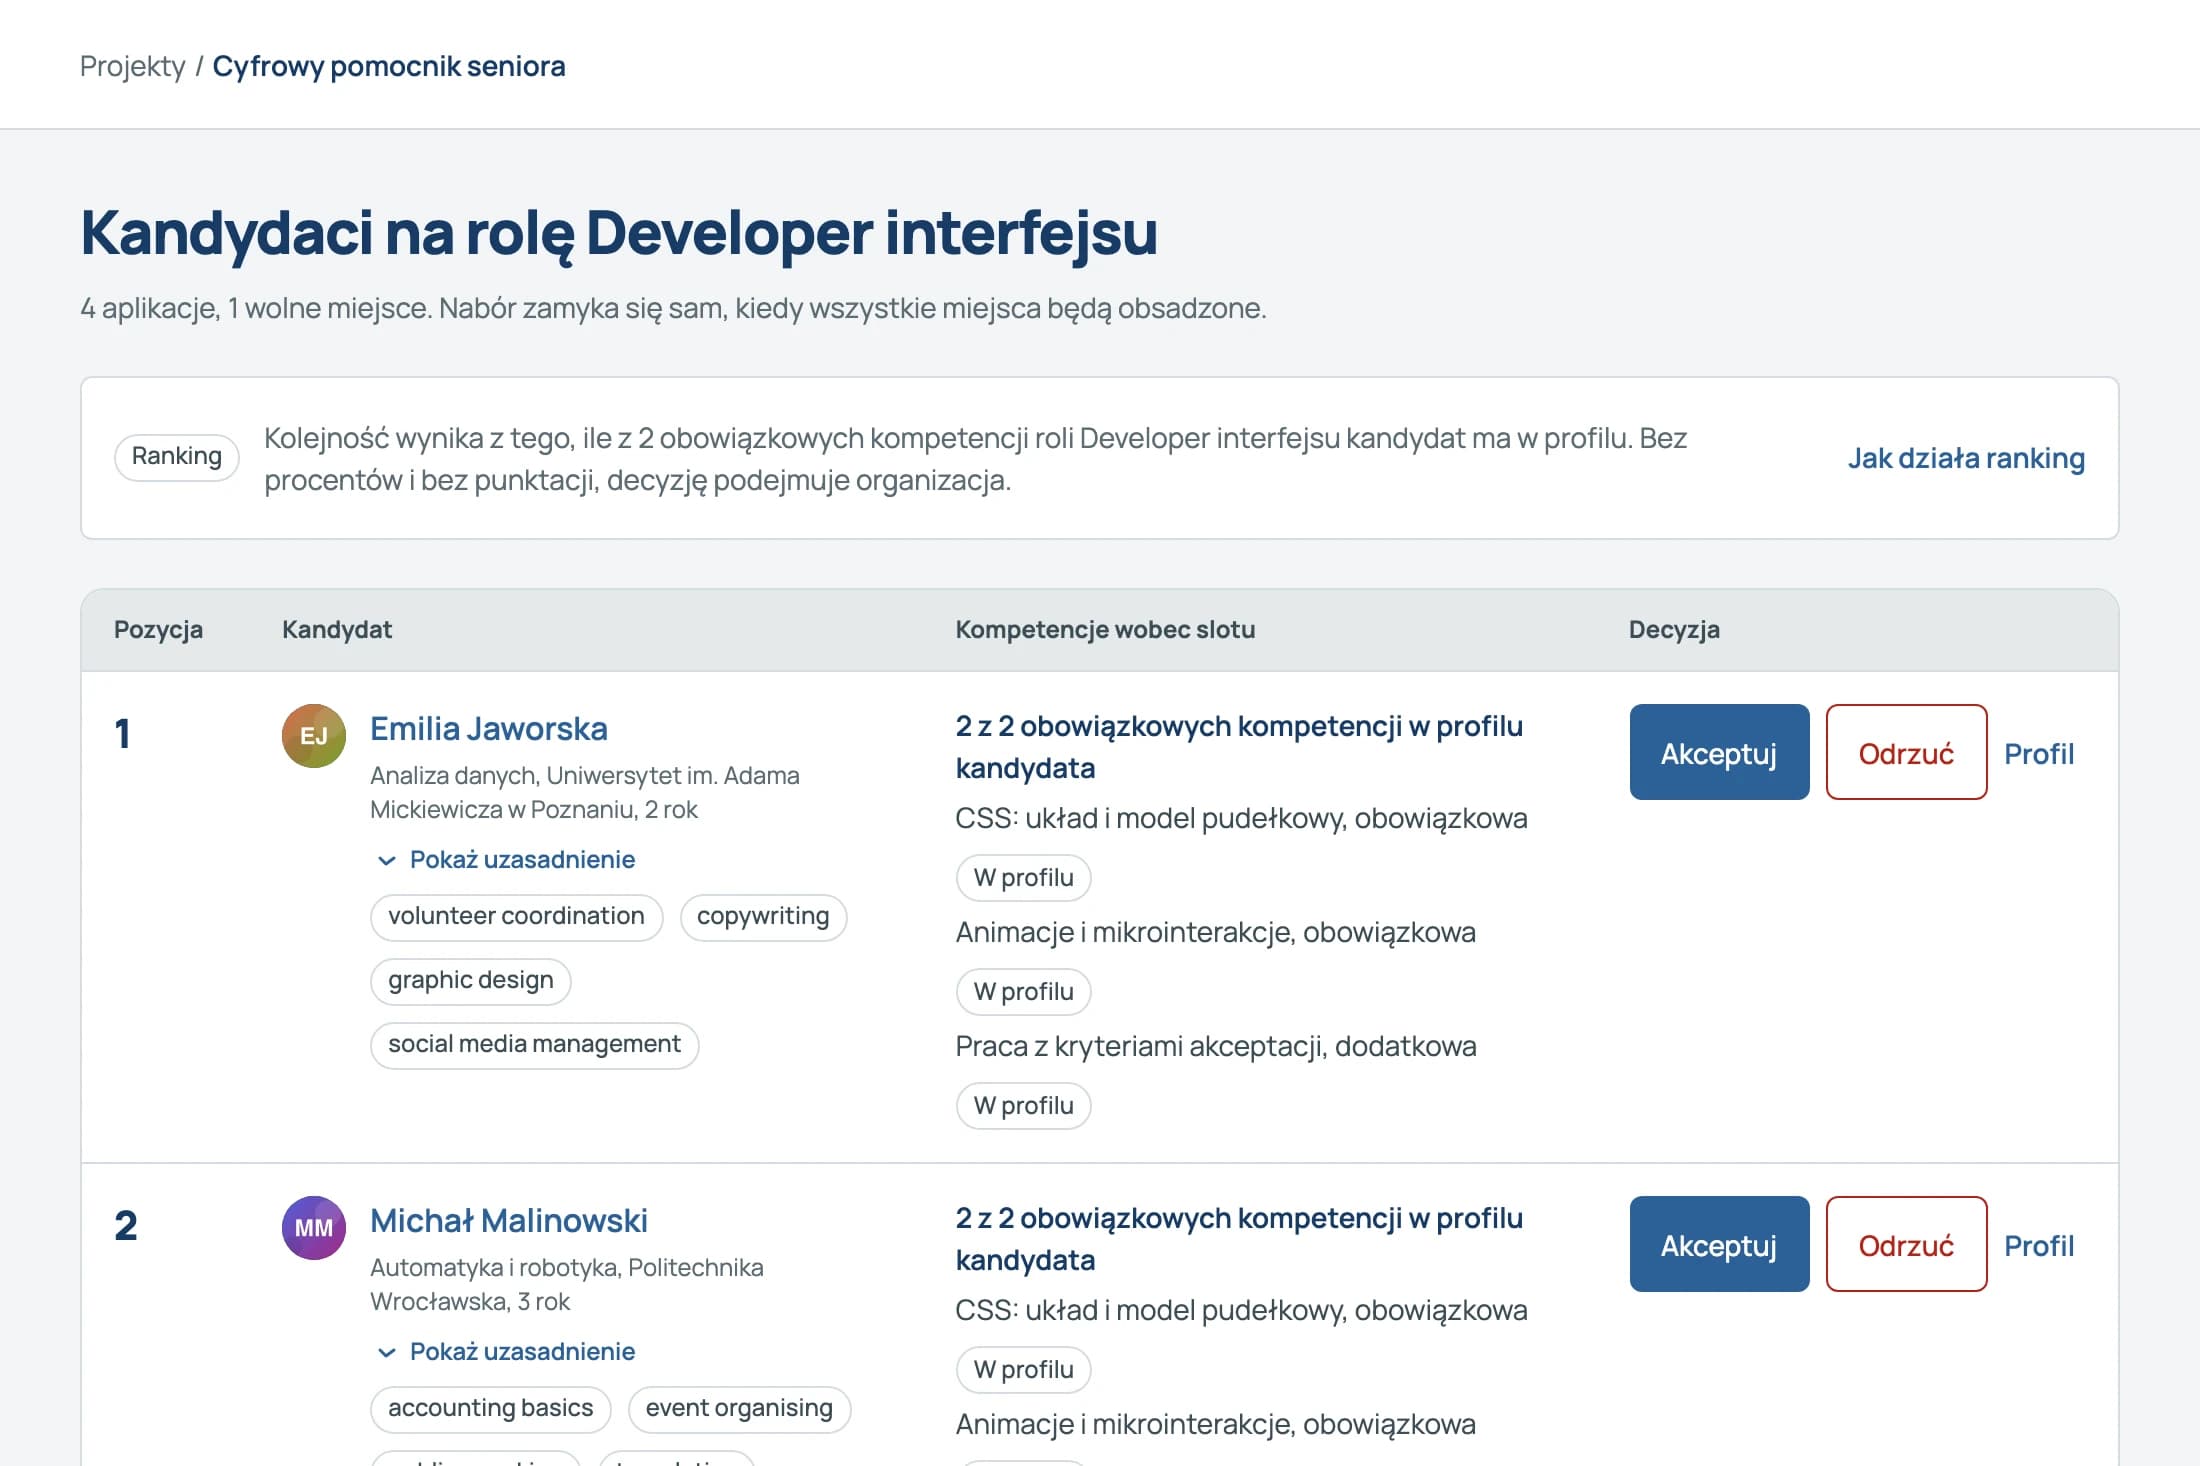Reject Emilia Jaworska with Odrzuć
Viewport: 2200px width, 1466px height.
point(1906,752)
